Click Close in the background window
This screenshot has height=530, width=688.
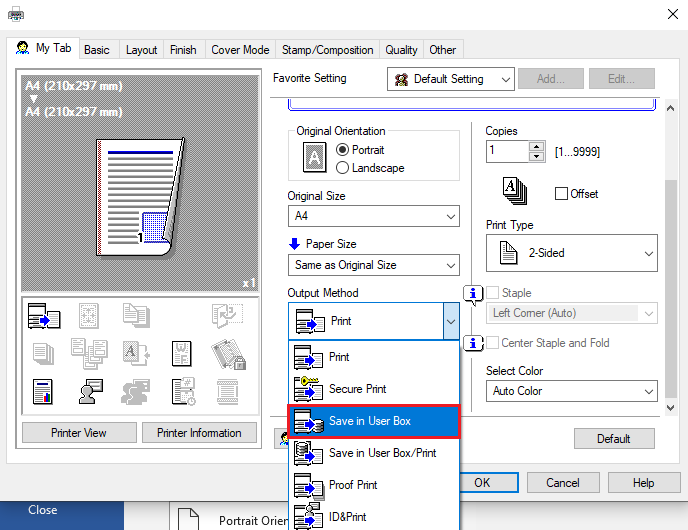pyautogui.click(x=43, y=510)
